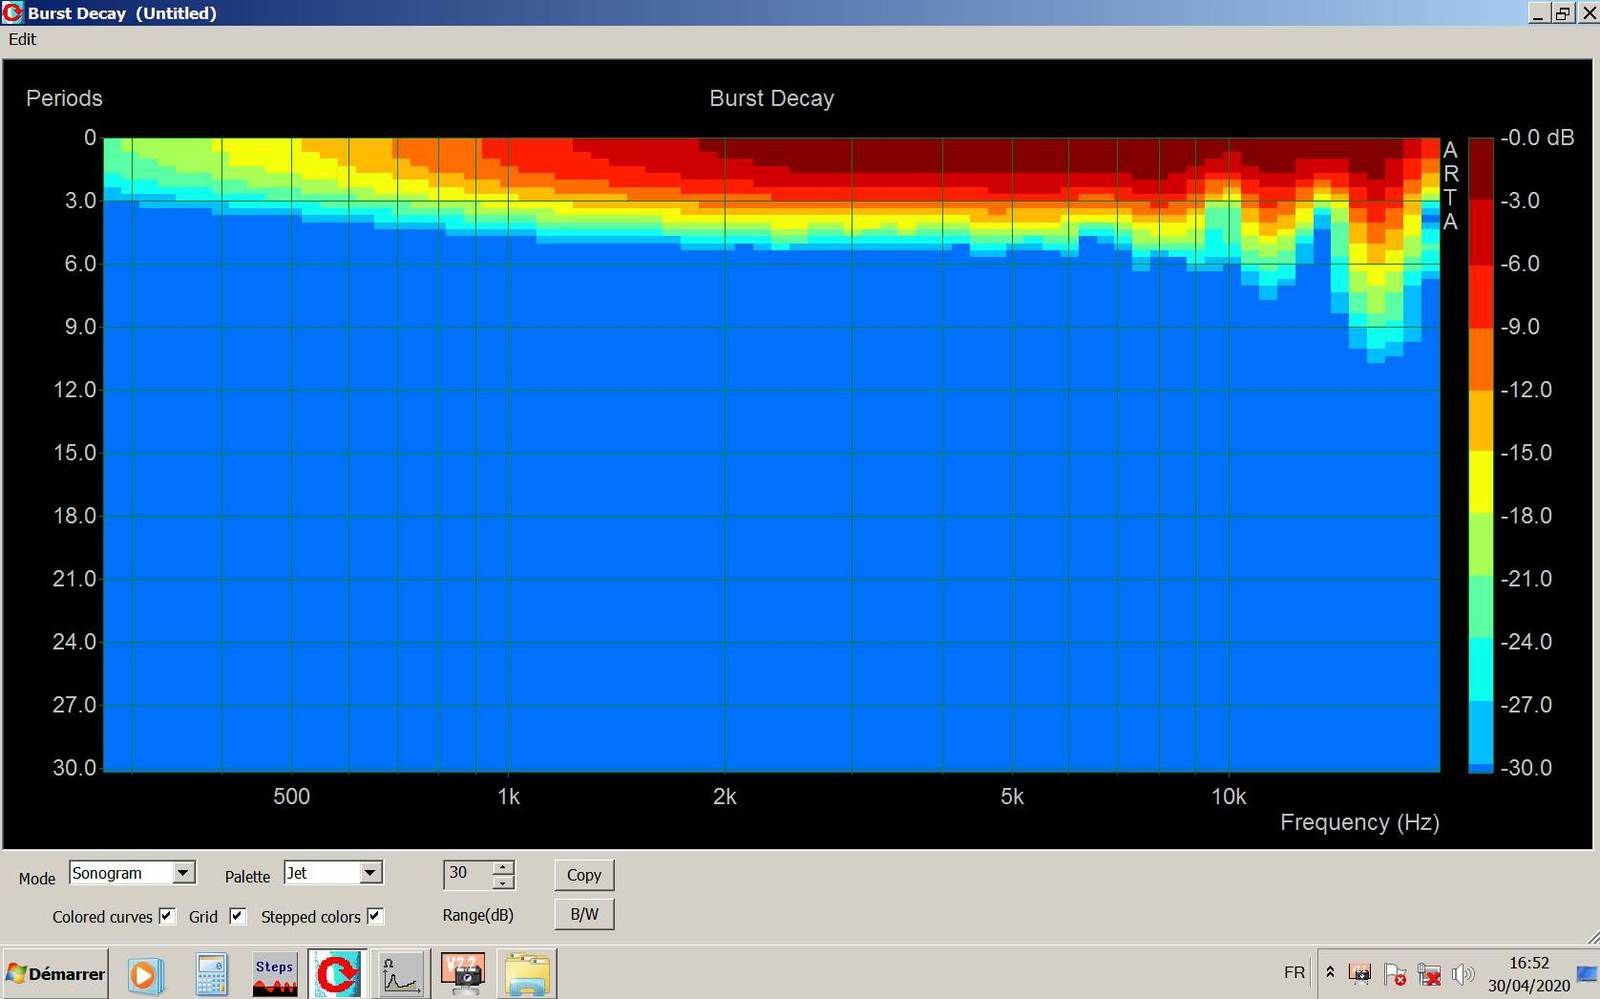This screenshot has height=999, width=1600.
Task: Open the impedance curve (ohm) taskbar app
Action: [400, 974]
